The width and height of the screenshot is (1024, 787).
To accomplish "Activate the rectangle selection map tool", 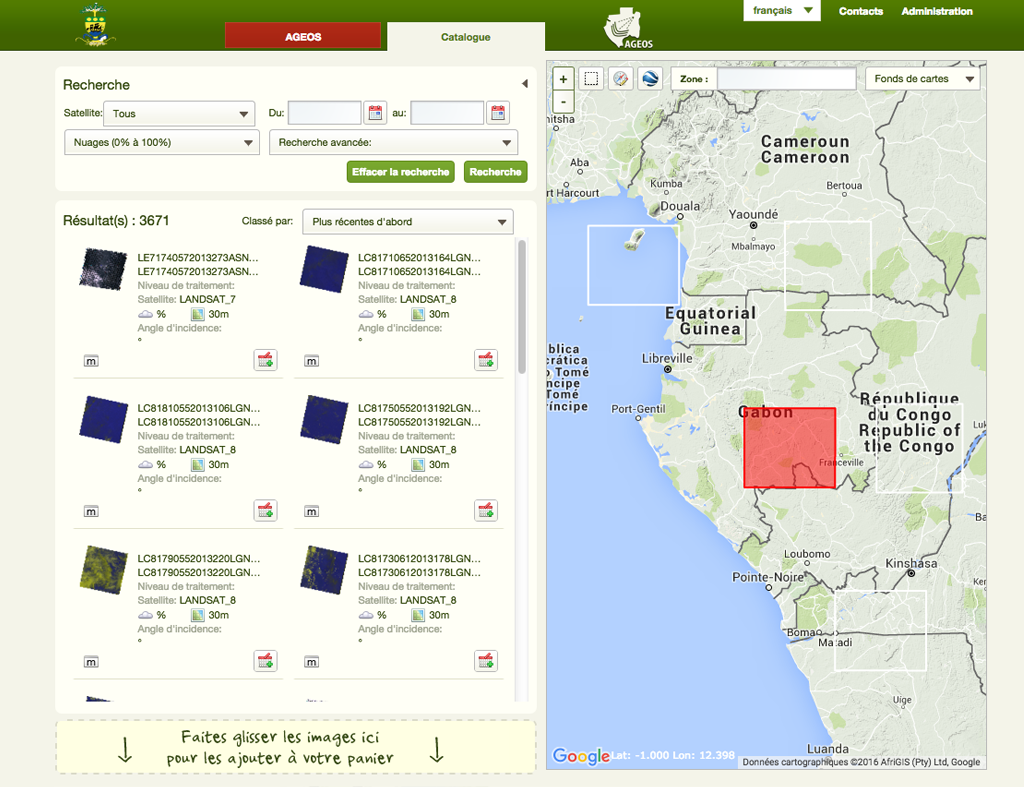I will tap(591, 79).
